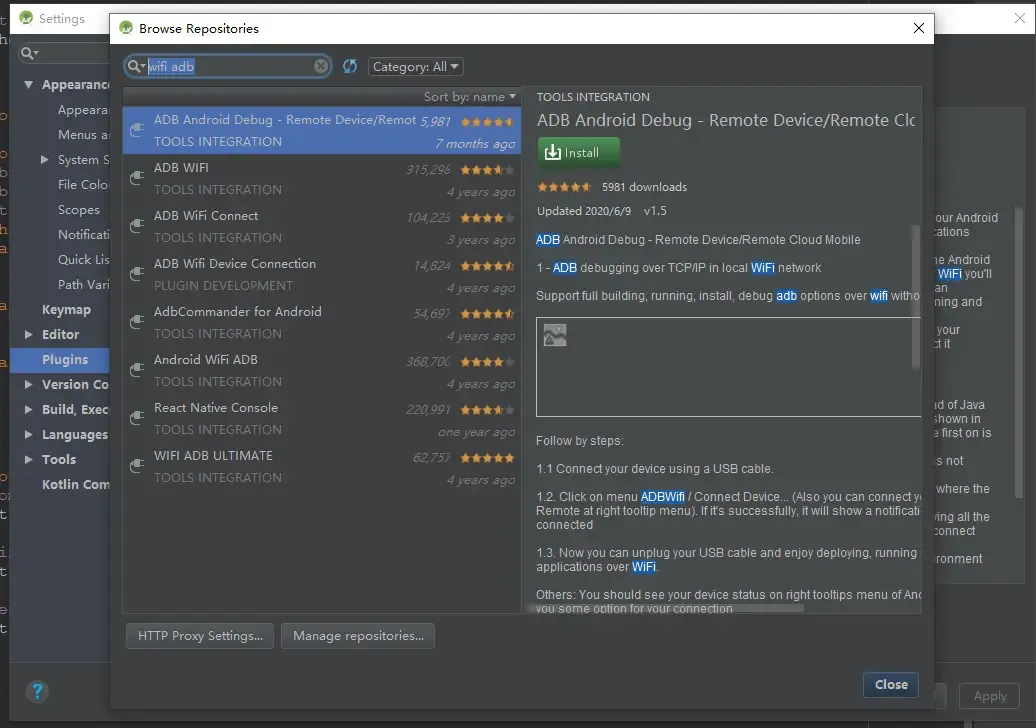The width and height of the screenshot is (1036, 728).
Task: Open the Category: All dropdown
Action: [x=415, y=65]
